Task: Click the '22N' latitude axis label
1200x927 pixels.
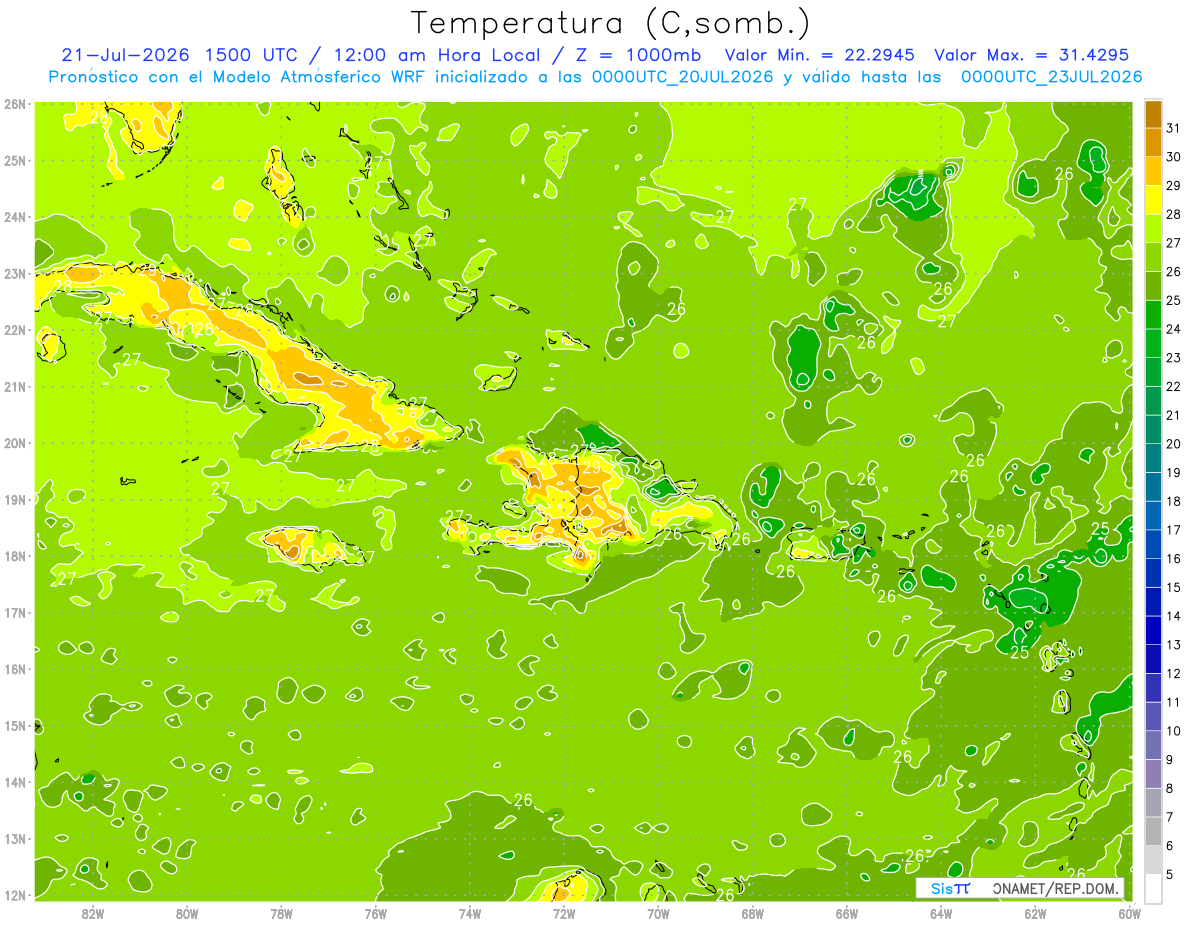Action: [15, 330]
